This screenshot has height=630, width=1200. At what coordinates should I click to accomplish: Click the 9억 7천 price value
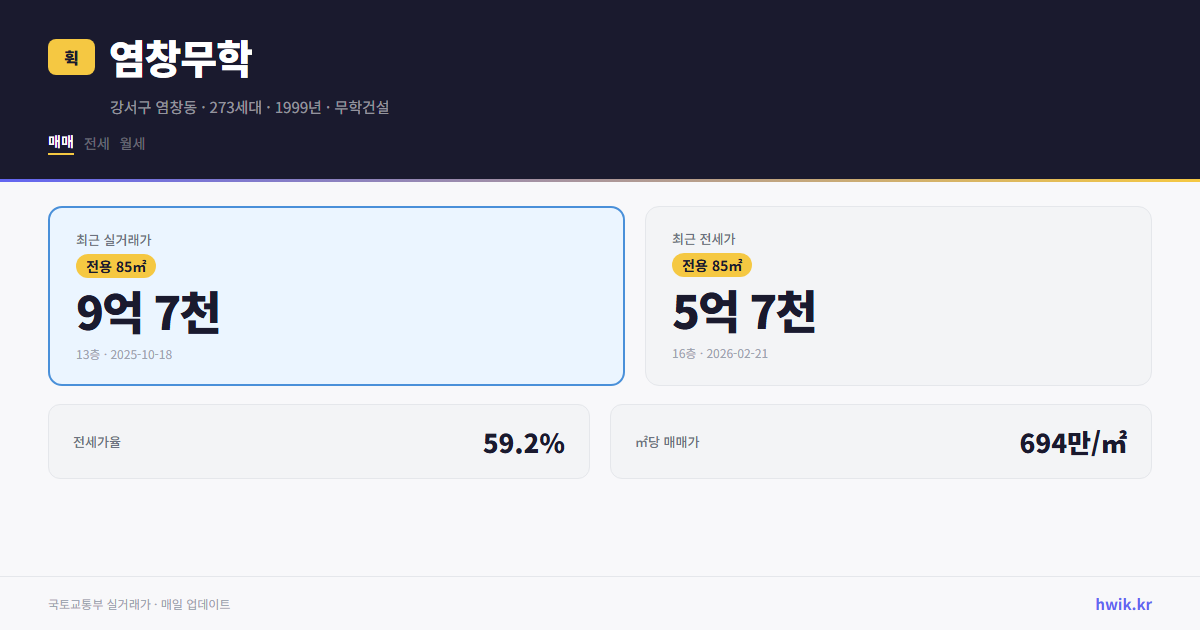(x=150, y=312)
